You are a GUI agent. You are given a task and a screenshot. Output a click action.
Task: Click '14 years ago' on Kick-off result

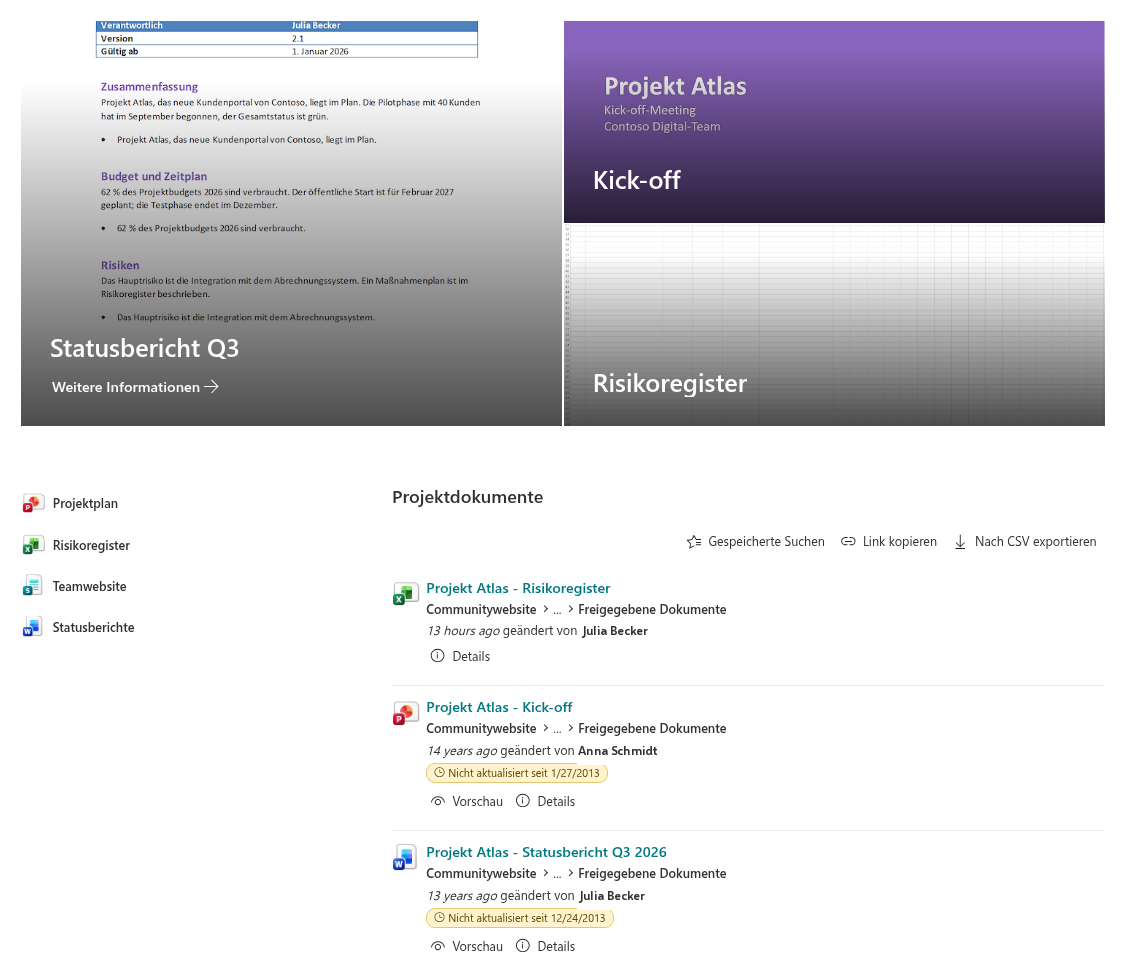[x=462, y=751]
